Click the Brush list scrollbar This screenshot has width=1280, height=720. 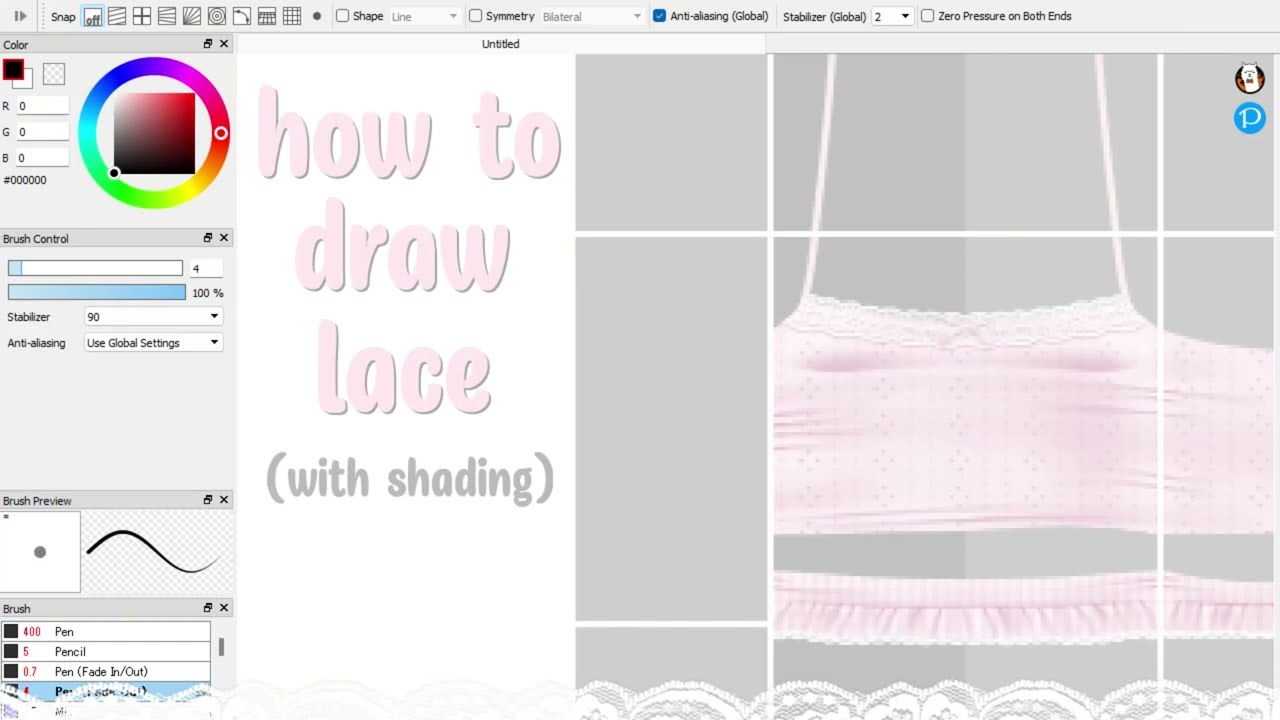(221, 648)
